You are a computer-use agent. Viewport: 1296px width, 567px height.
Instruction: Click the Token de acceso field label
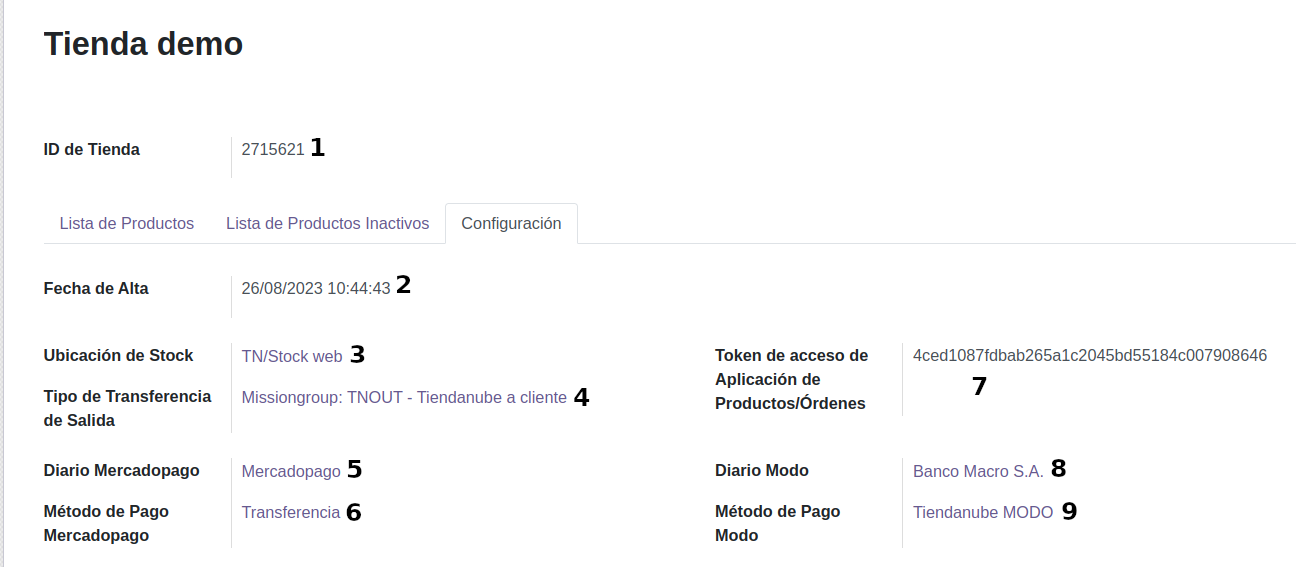791,379
